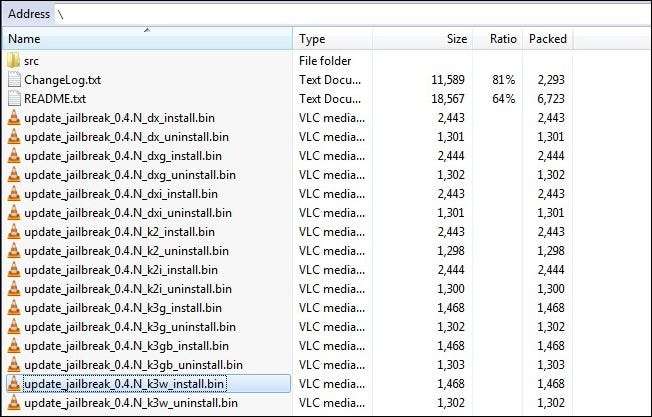The image size is (652, 417).
Task: Click VLC icon for k3gb_install.bin
Action: pyautogui.click(x=14, y=346)
